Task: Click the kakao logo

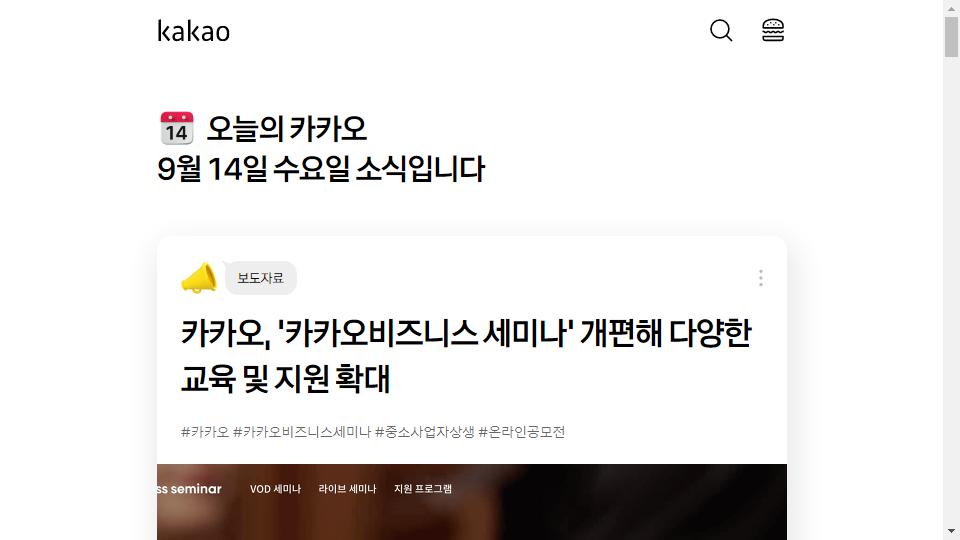Action: tap(193, 31)
